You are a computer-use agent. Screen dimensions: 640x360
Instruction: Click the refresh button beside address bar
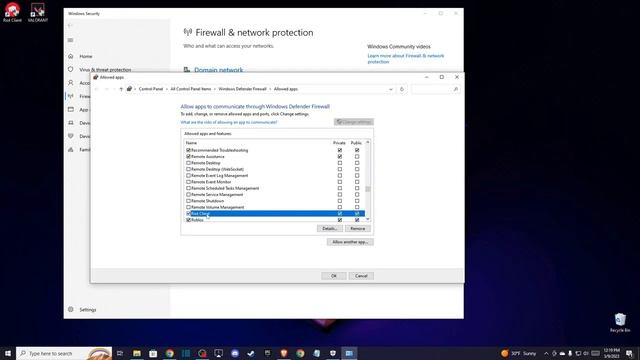[402, 89]
